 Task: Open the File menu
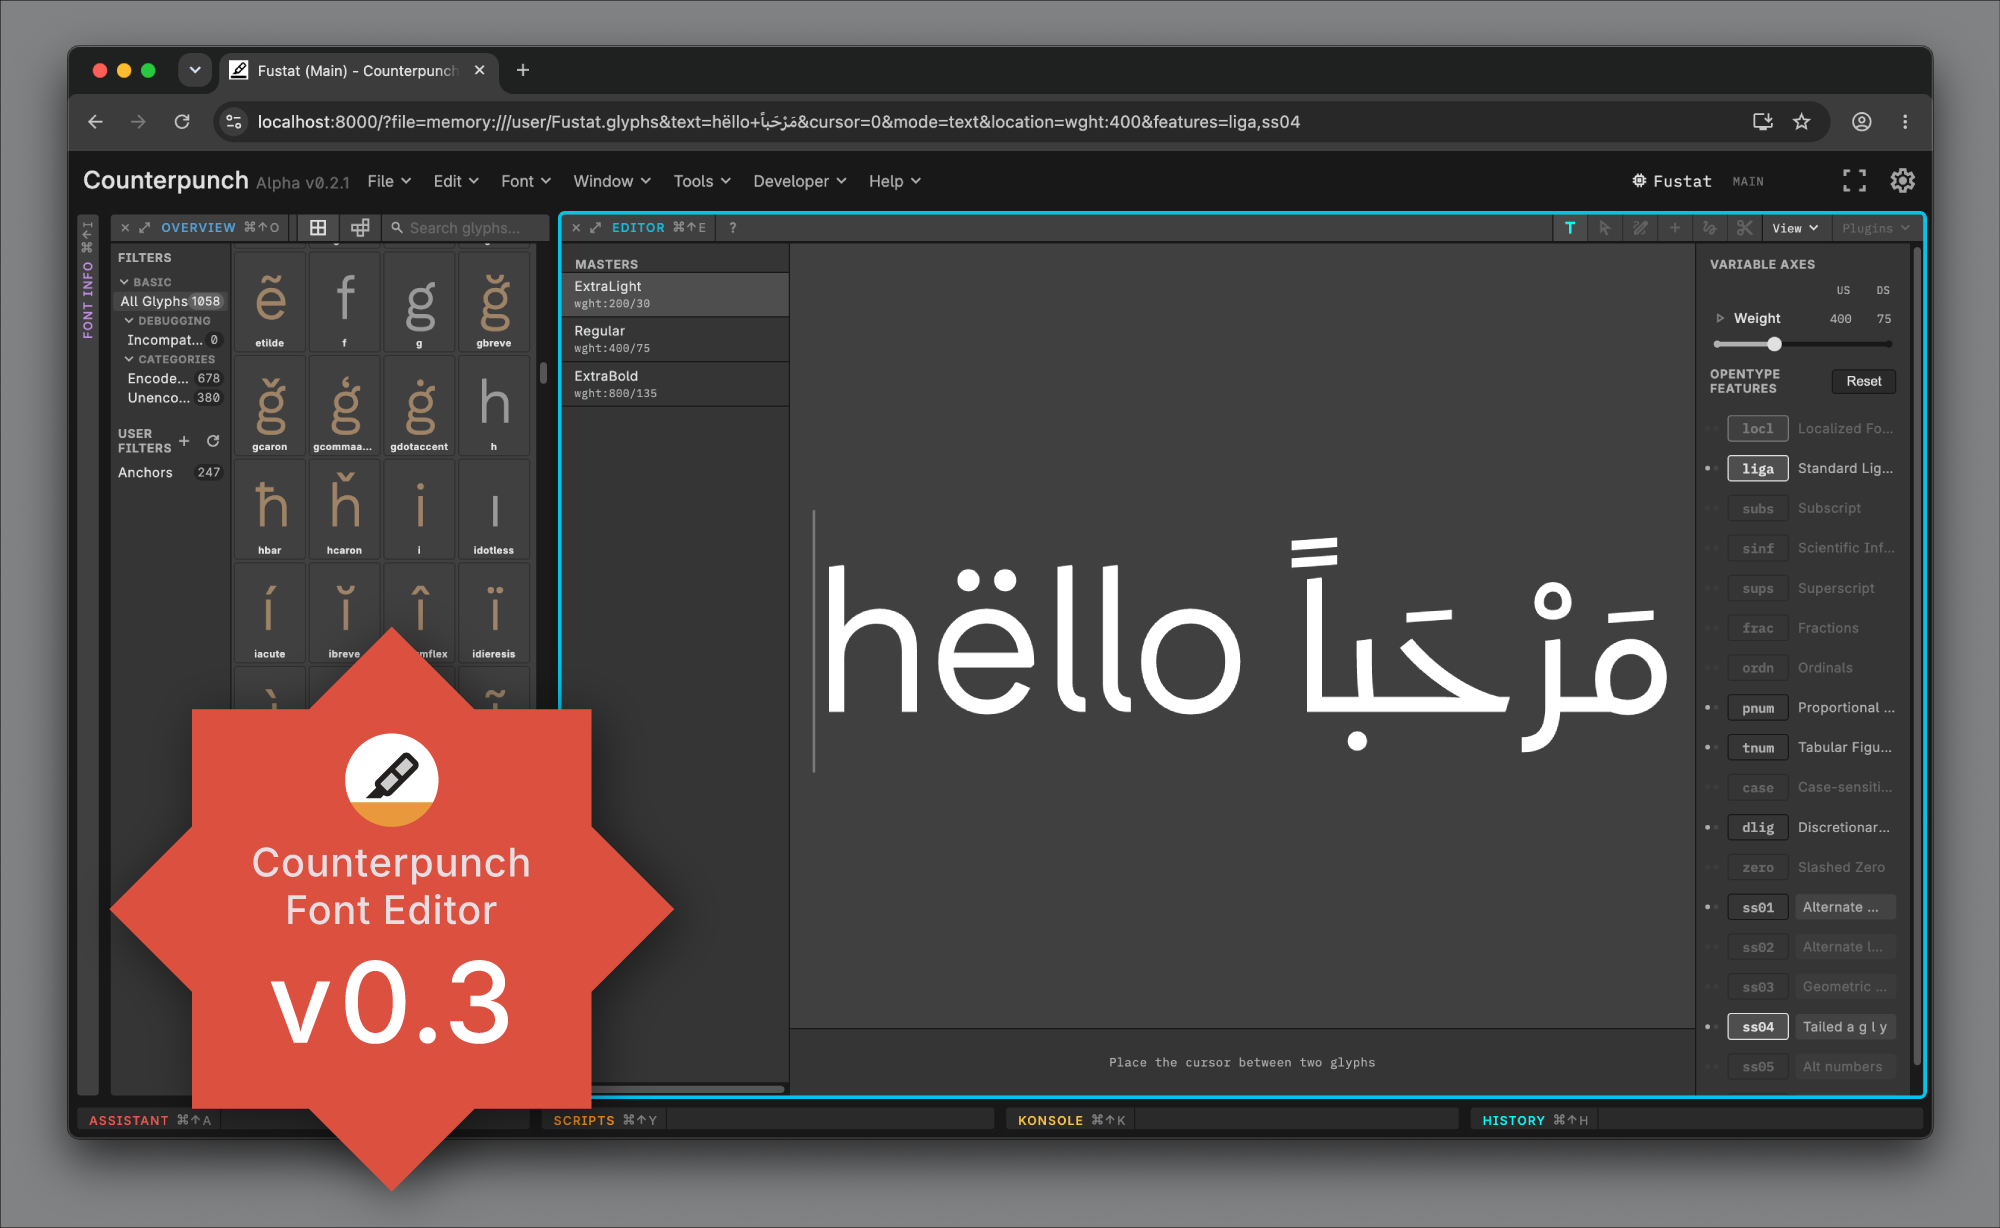point(389,181)
